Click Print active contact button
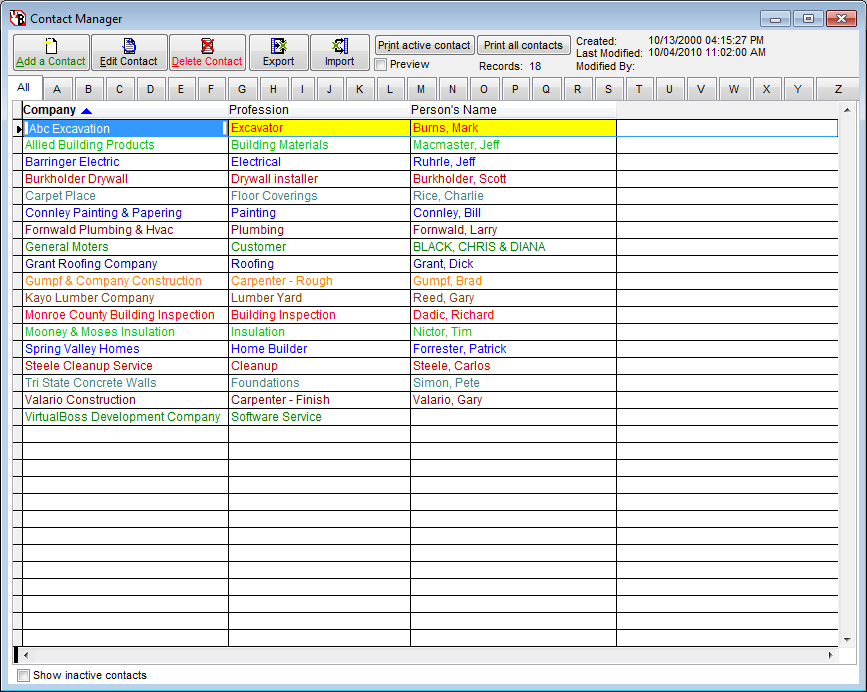This screenshot has width=867, height=692. (x=424, y=45)
